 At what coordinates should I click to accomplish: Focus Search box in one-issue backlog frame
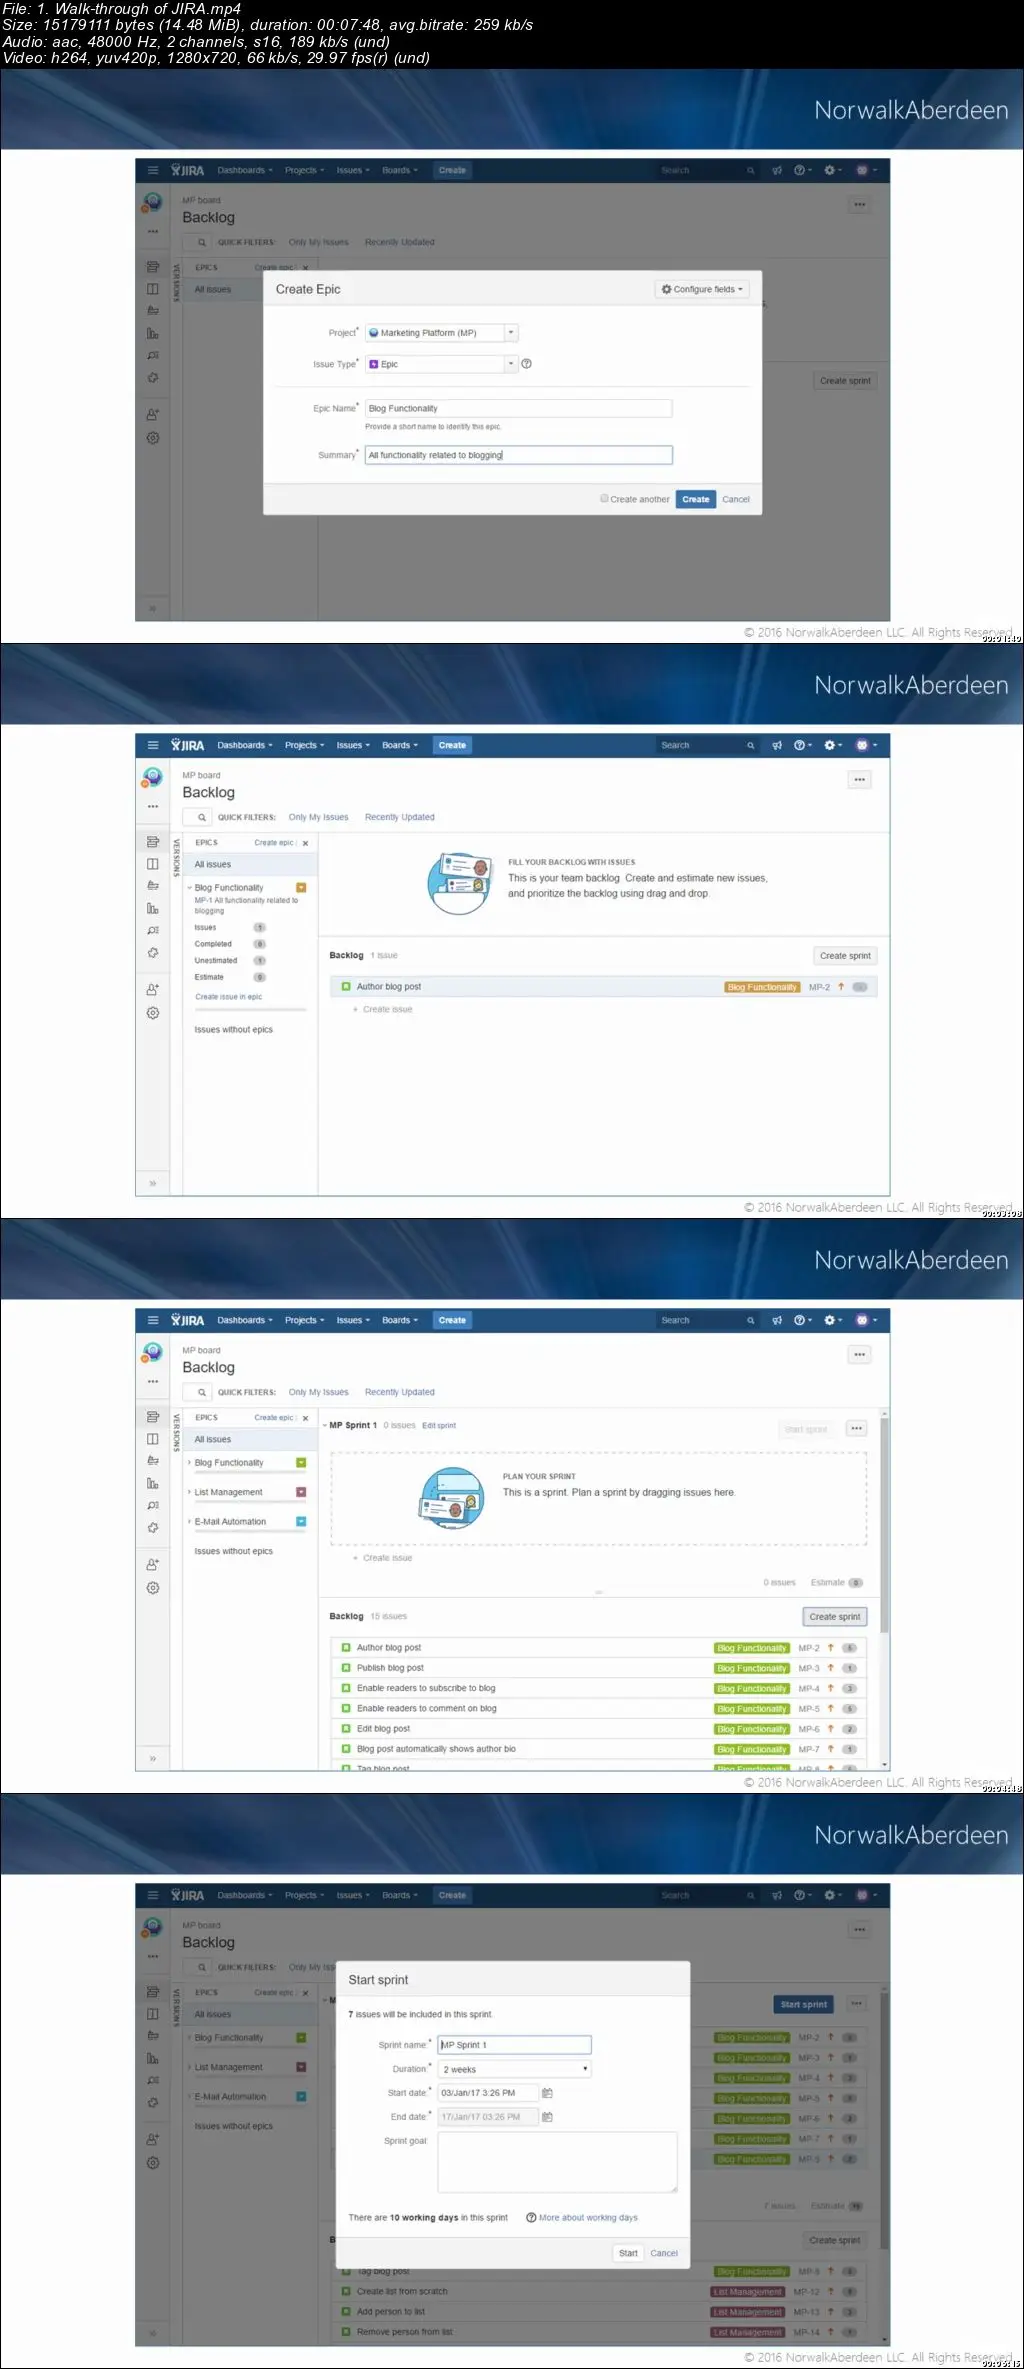tap(706, 745)
